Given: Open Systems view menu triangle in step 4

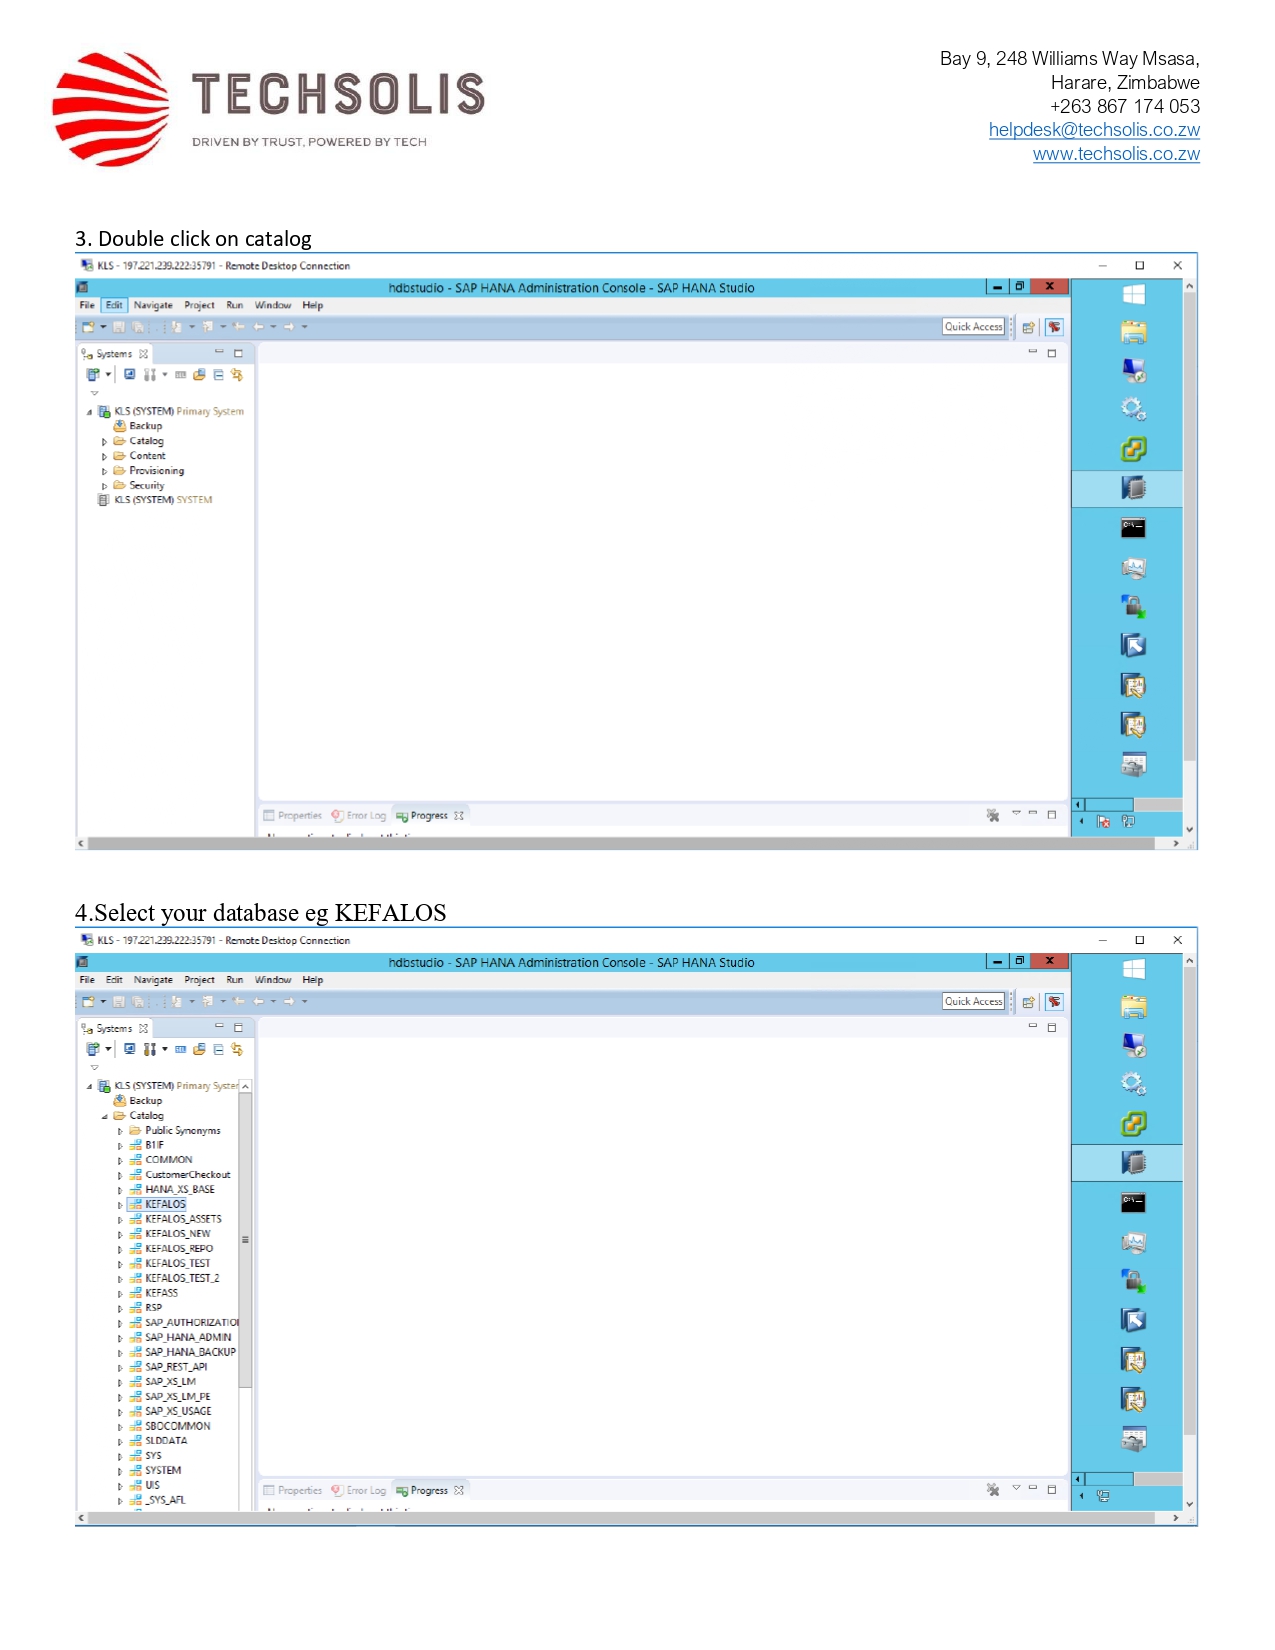Looking at the screenshot, I should tap(95, 1068).
